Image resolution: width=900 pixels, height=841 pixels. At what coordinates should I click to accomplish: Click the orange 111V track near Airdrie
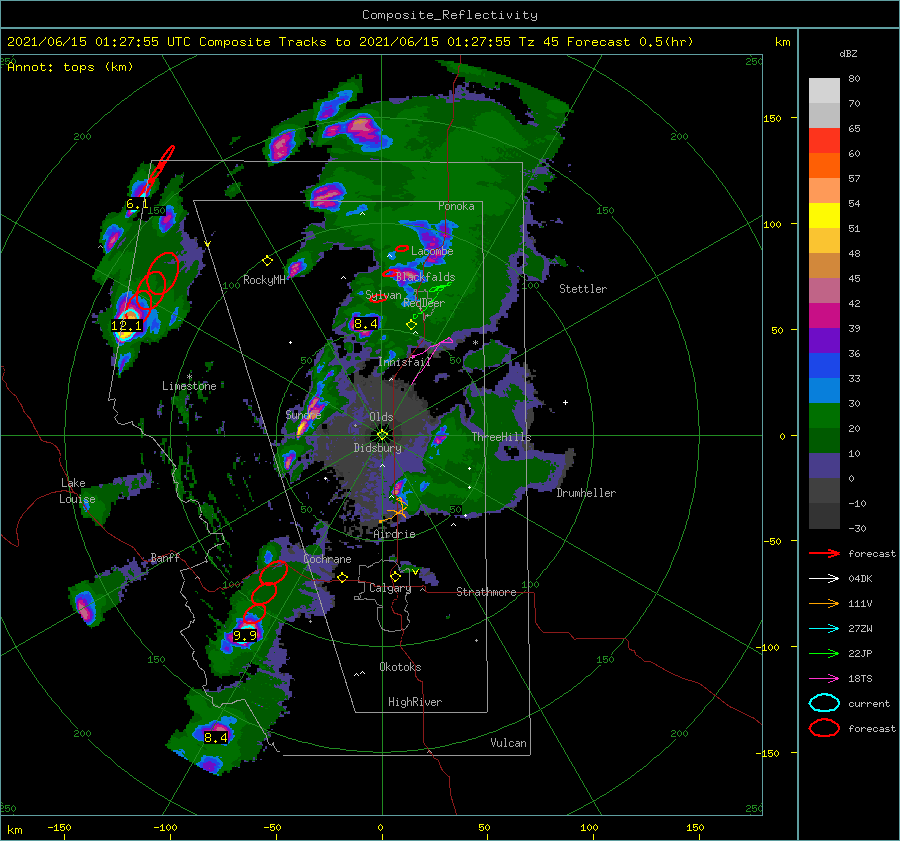(x=396, y=511)
